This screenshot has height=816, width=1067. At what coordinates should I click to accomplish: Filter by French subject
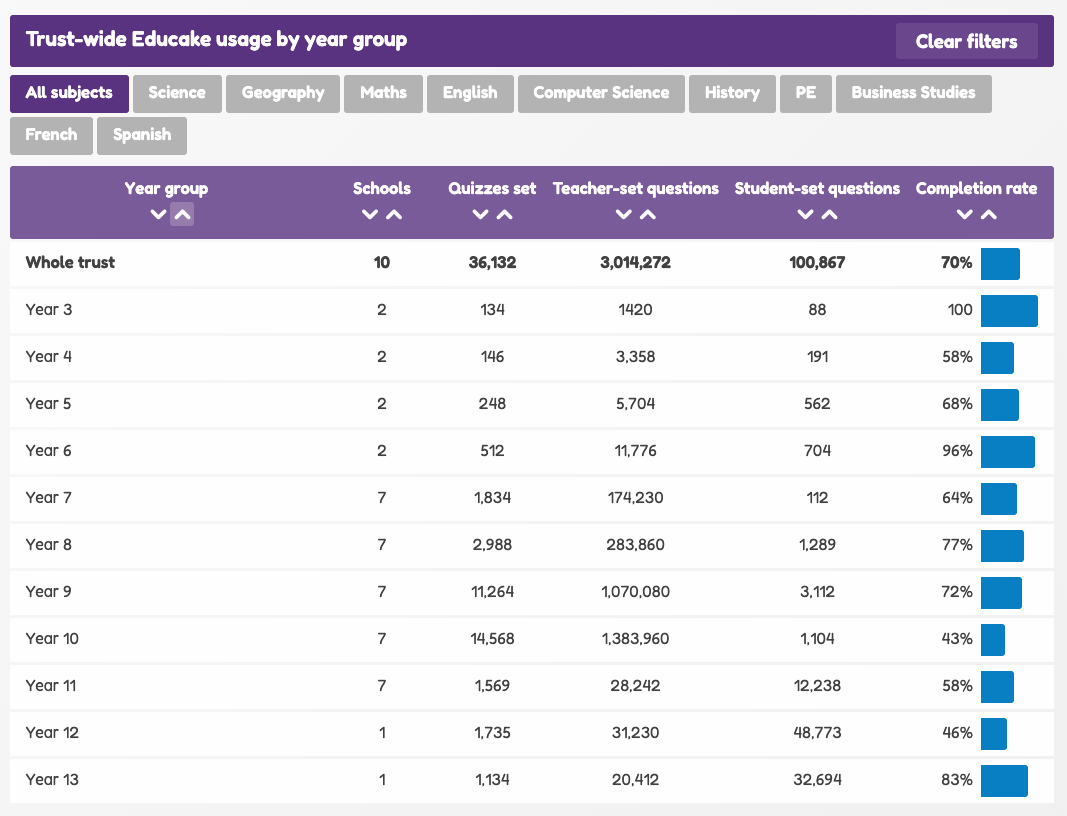click(x=51, y=135)
